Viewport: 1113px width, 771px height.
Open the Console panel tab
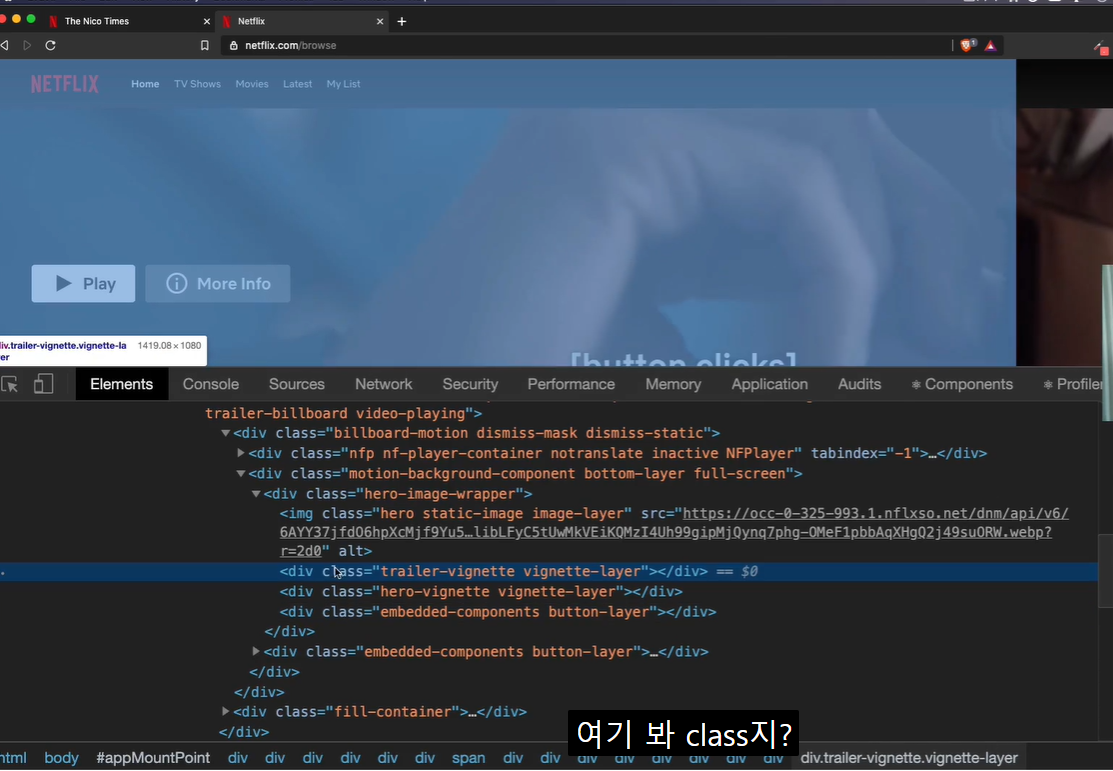click(x=211, y=384)
